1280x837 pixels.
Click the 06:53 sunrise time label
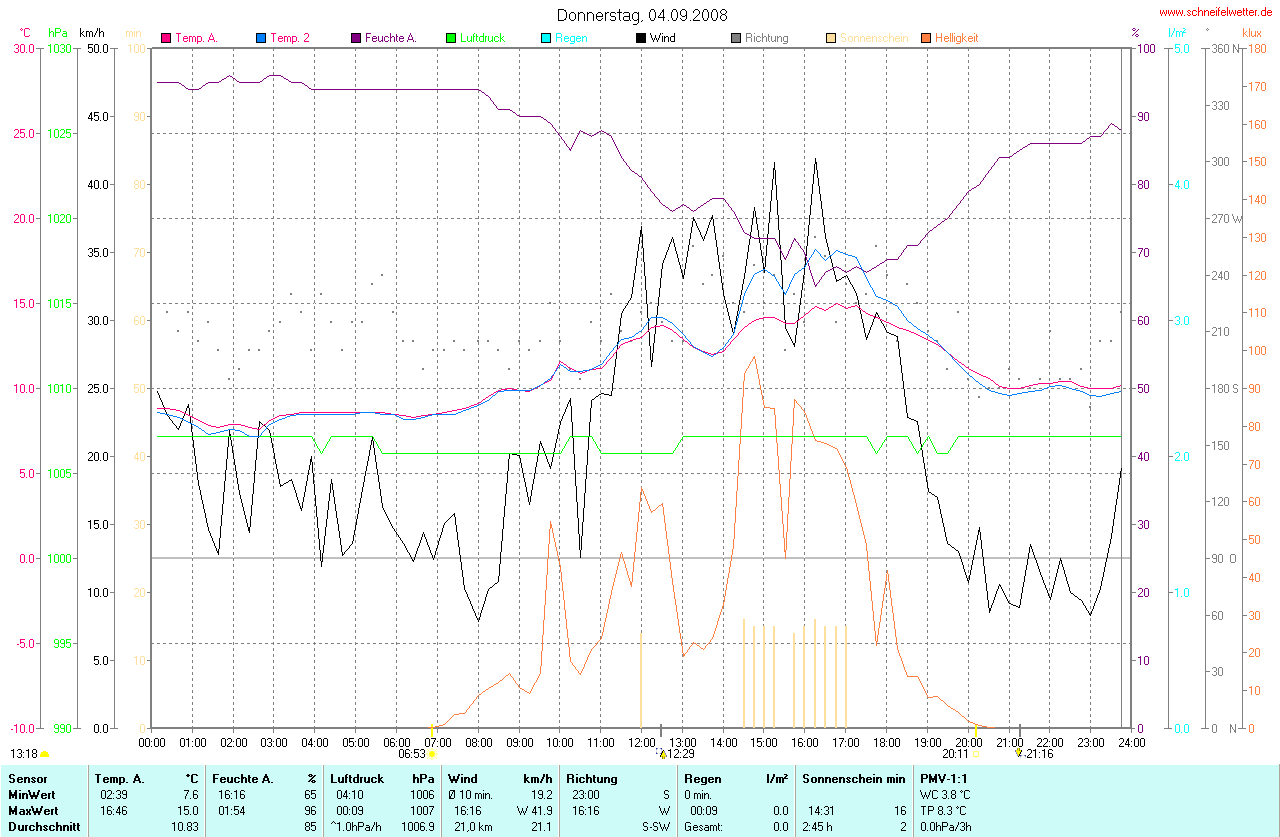click(x=412, y=754)
